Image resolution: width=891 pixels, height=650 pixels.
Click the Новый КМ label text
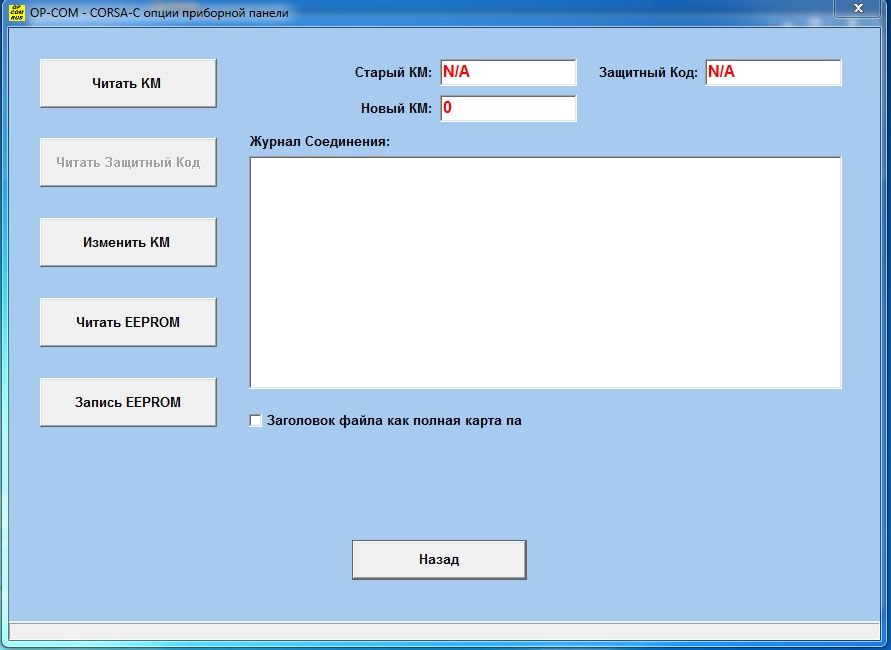pos(396,109)
